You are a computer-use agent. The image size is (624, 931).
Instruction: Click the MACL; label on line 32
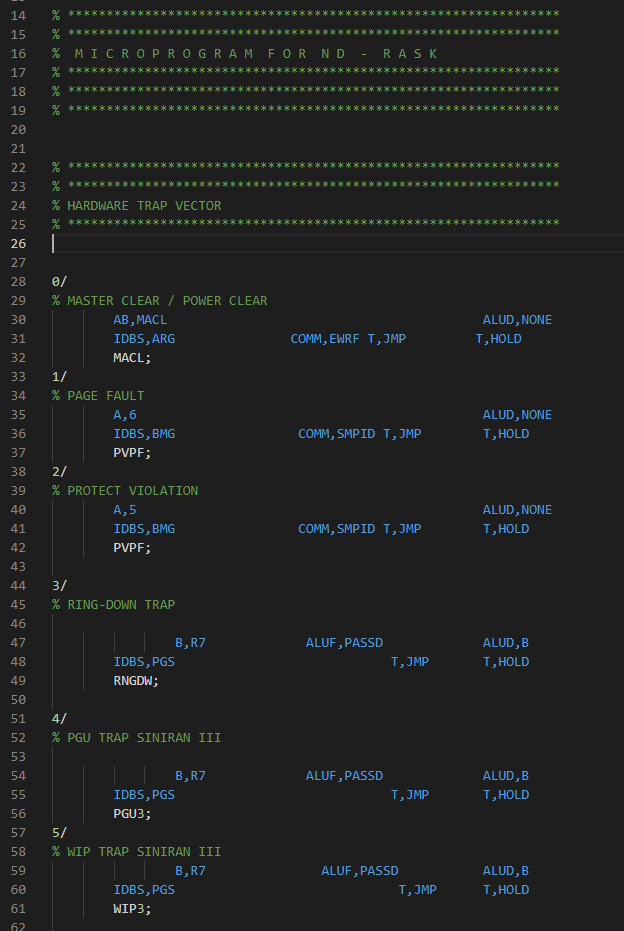[132, 357]
